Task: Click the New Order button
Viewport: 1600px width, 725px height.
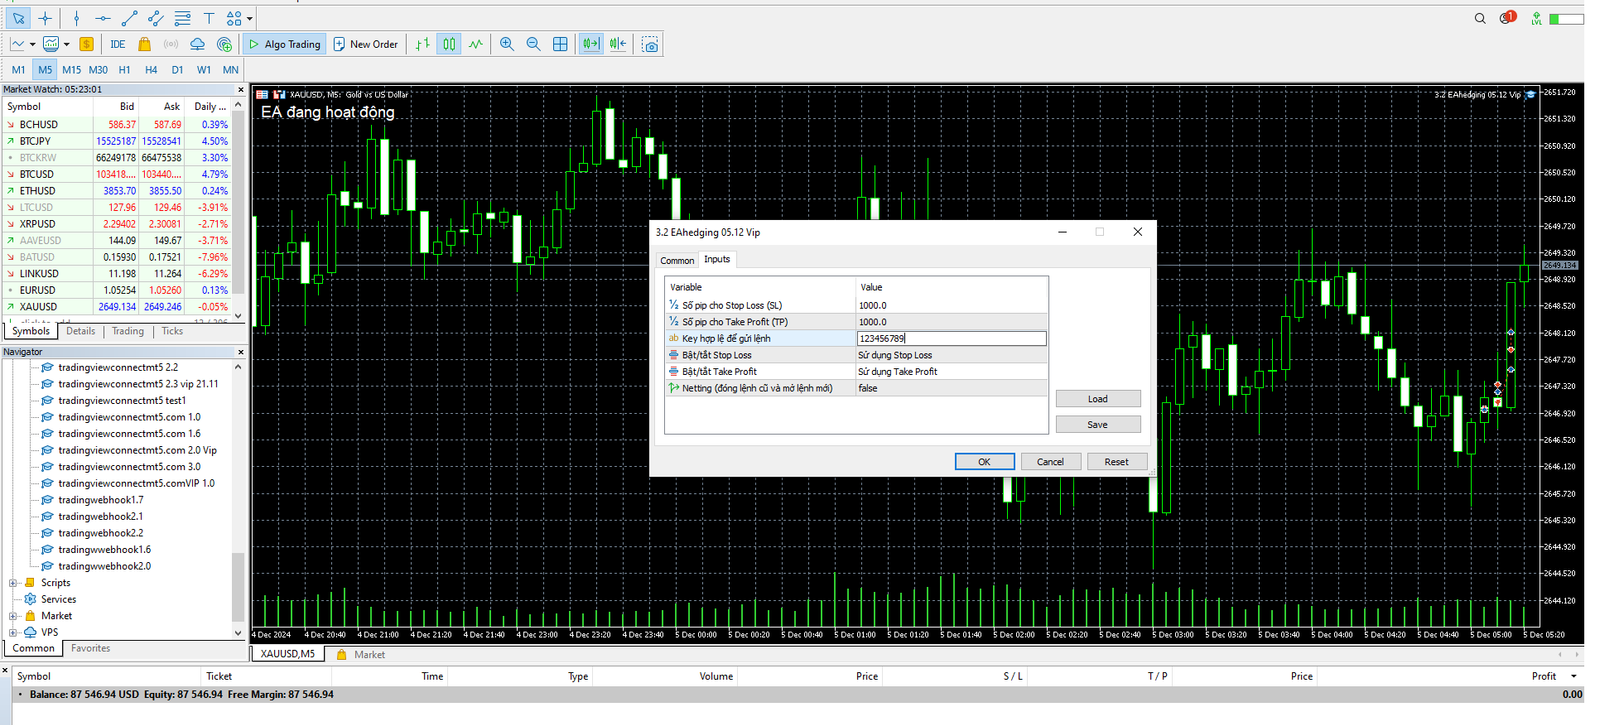Action: coord(366,44)
